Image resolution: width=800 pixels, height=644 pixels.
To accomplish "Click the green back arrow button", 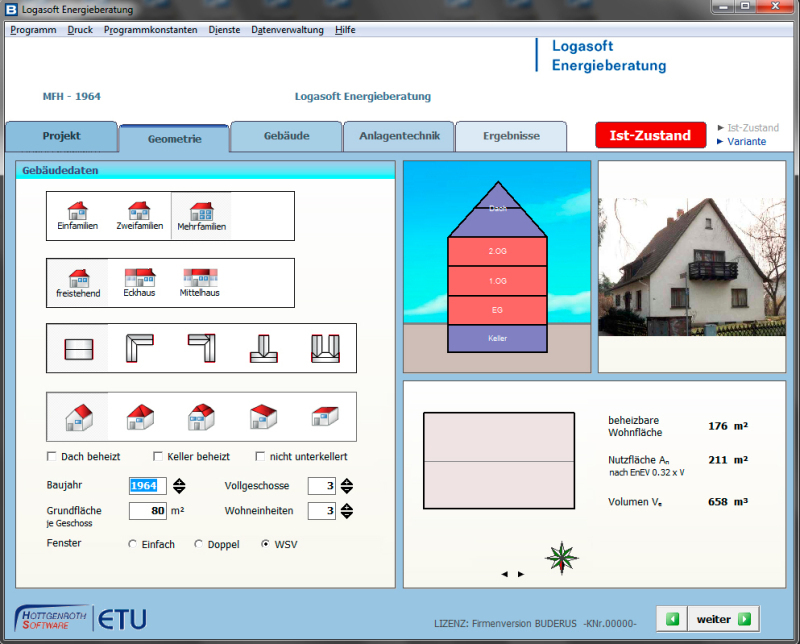I will click(x=672, y=619).
